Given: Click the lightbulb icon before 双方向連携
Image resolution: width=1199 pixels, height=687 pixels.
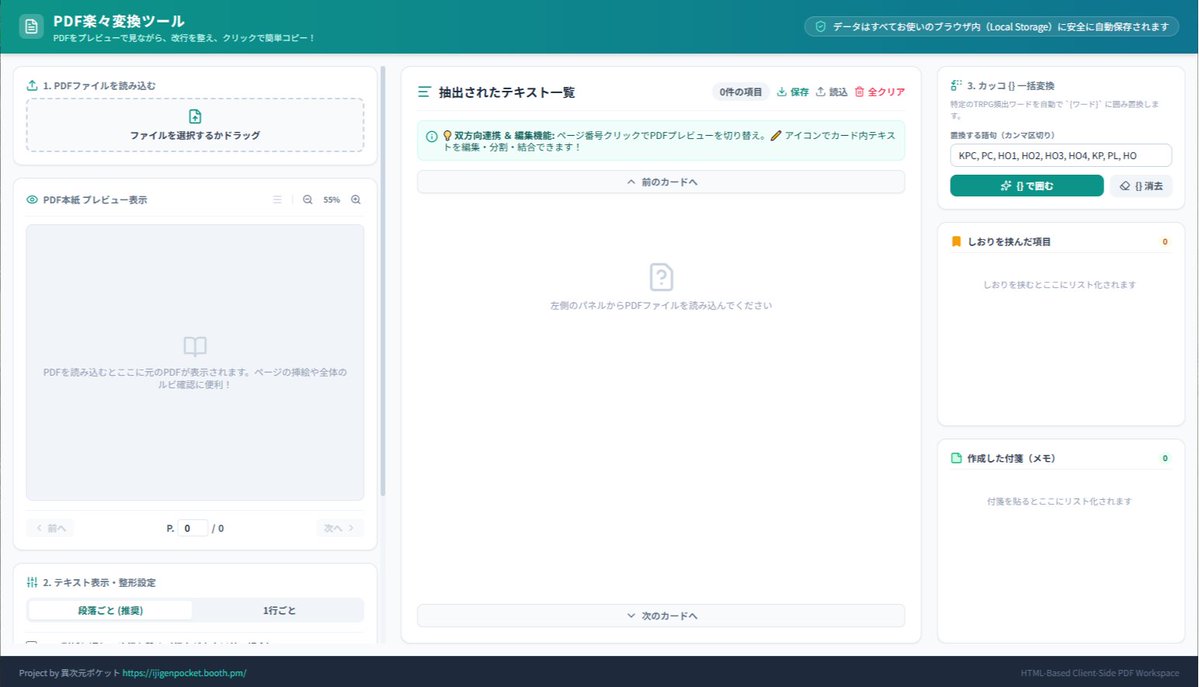Looking at the screenshot, I should pos(448,135).
